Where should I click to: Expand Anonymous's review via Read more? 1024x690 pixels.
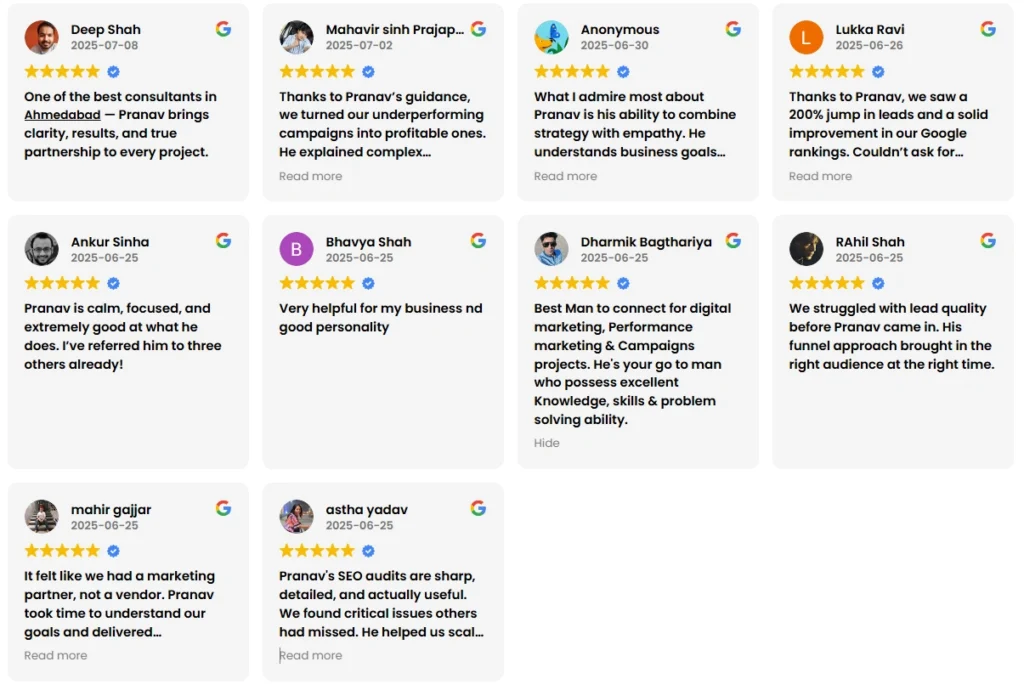pos(565,176)
